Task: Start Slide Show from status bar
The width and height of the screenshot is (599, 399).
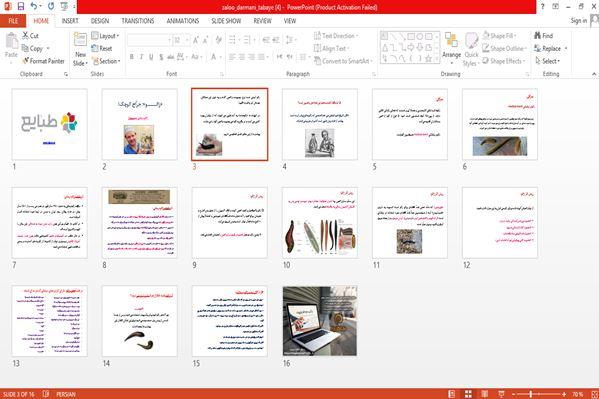Action: pos(502,394)
